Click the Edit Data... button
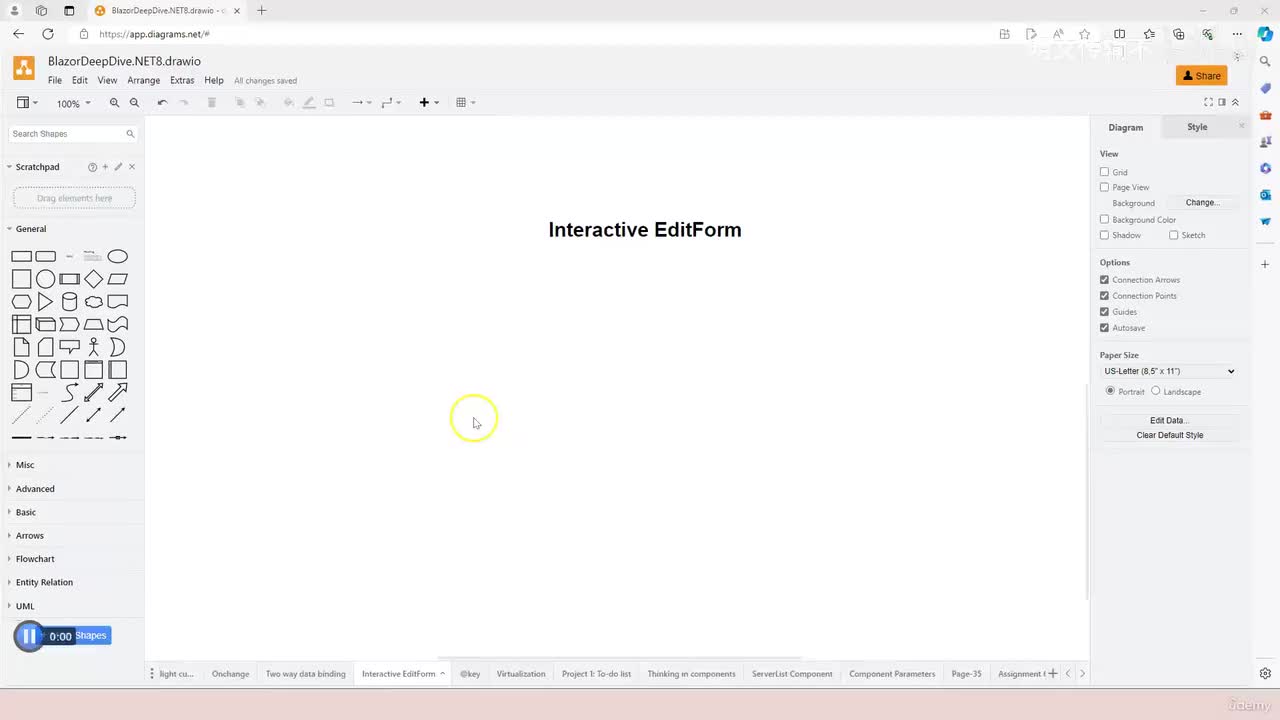This screenshot has width=1280, height=720. coord(1169,421)
